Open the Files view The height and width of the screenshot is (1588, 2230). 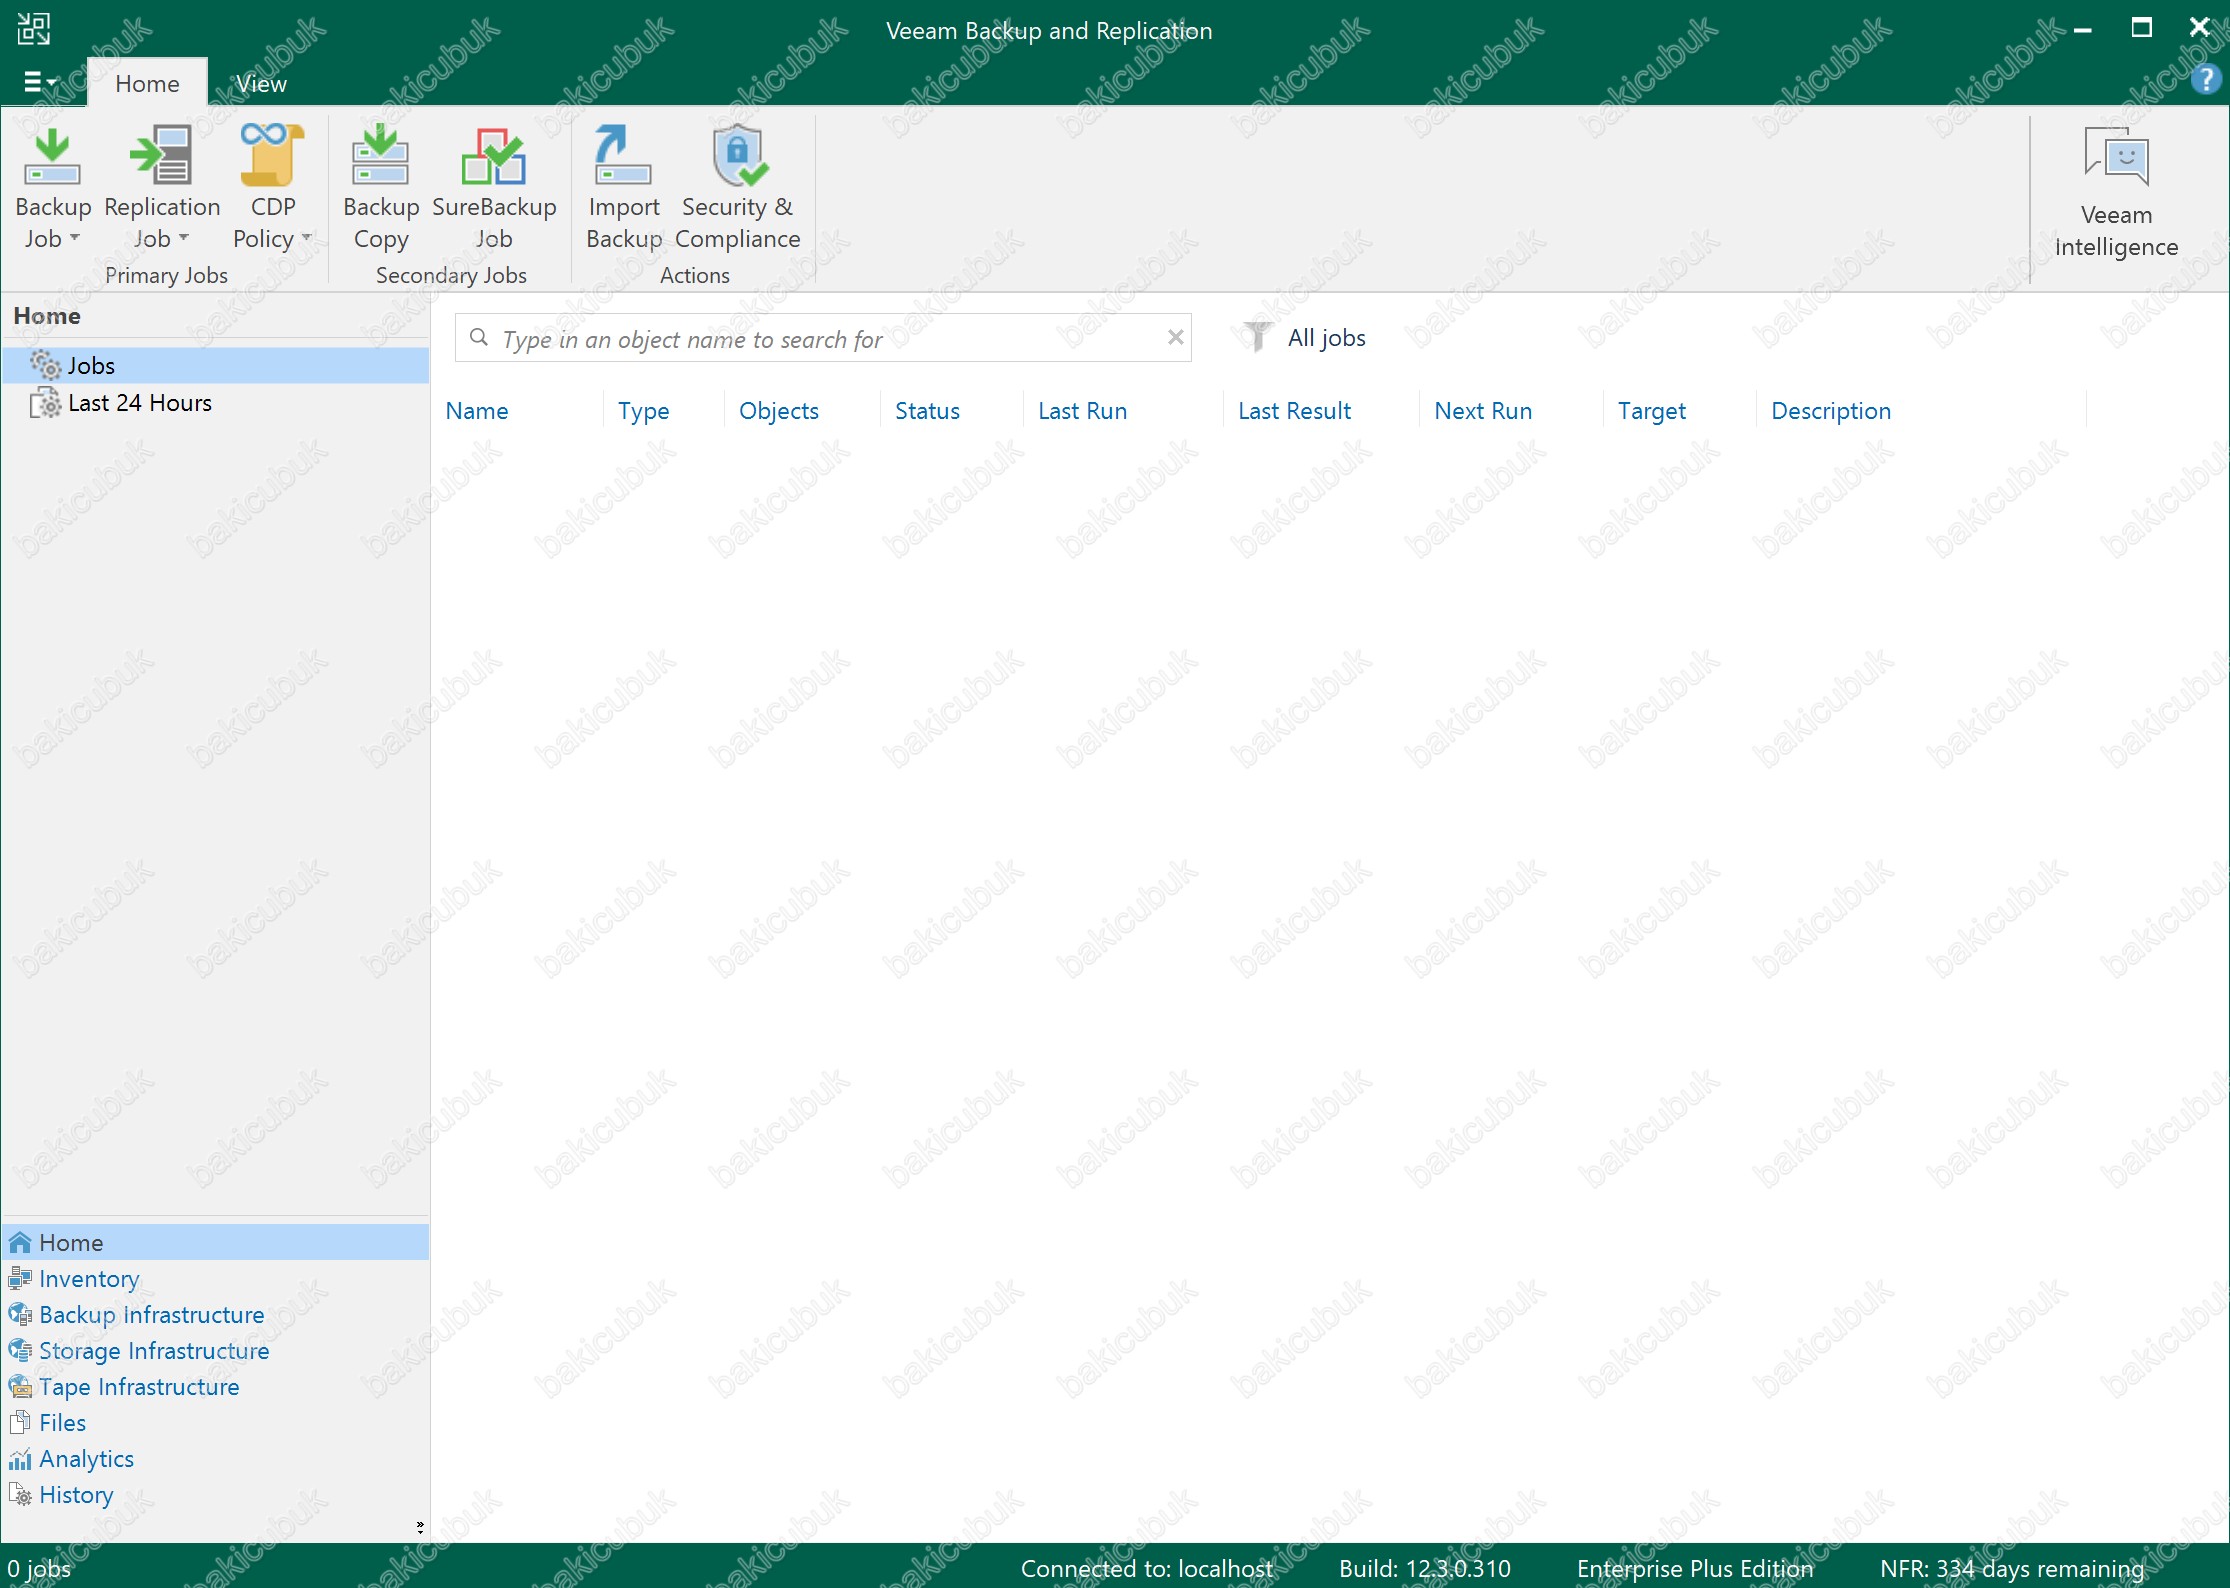62,1423
